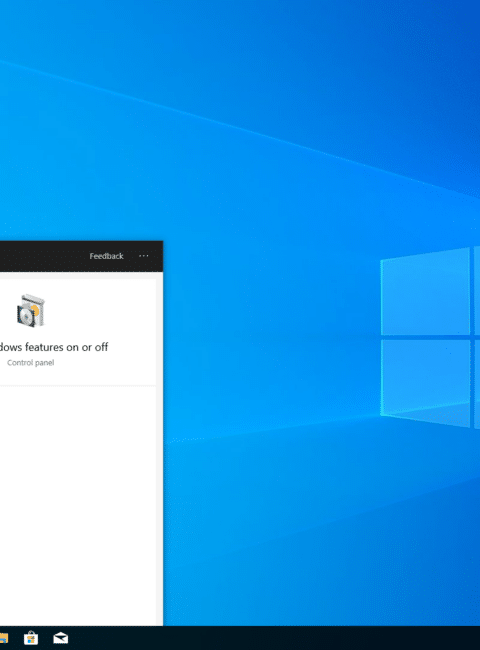
Task: Click the 'Control panel' subtitle text
Action: [30, 363]
